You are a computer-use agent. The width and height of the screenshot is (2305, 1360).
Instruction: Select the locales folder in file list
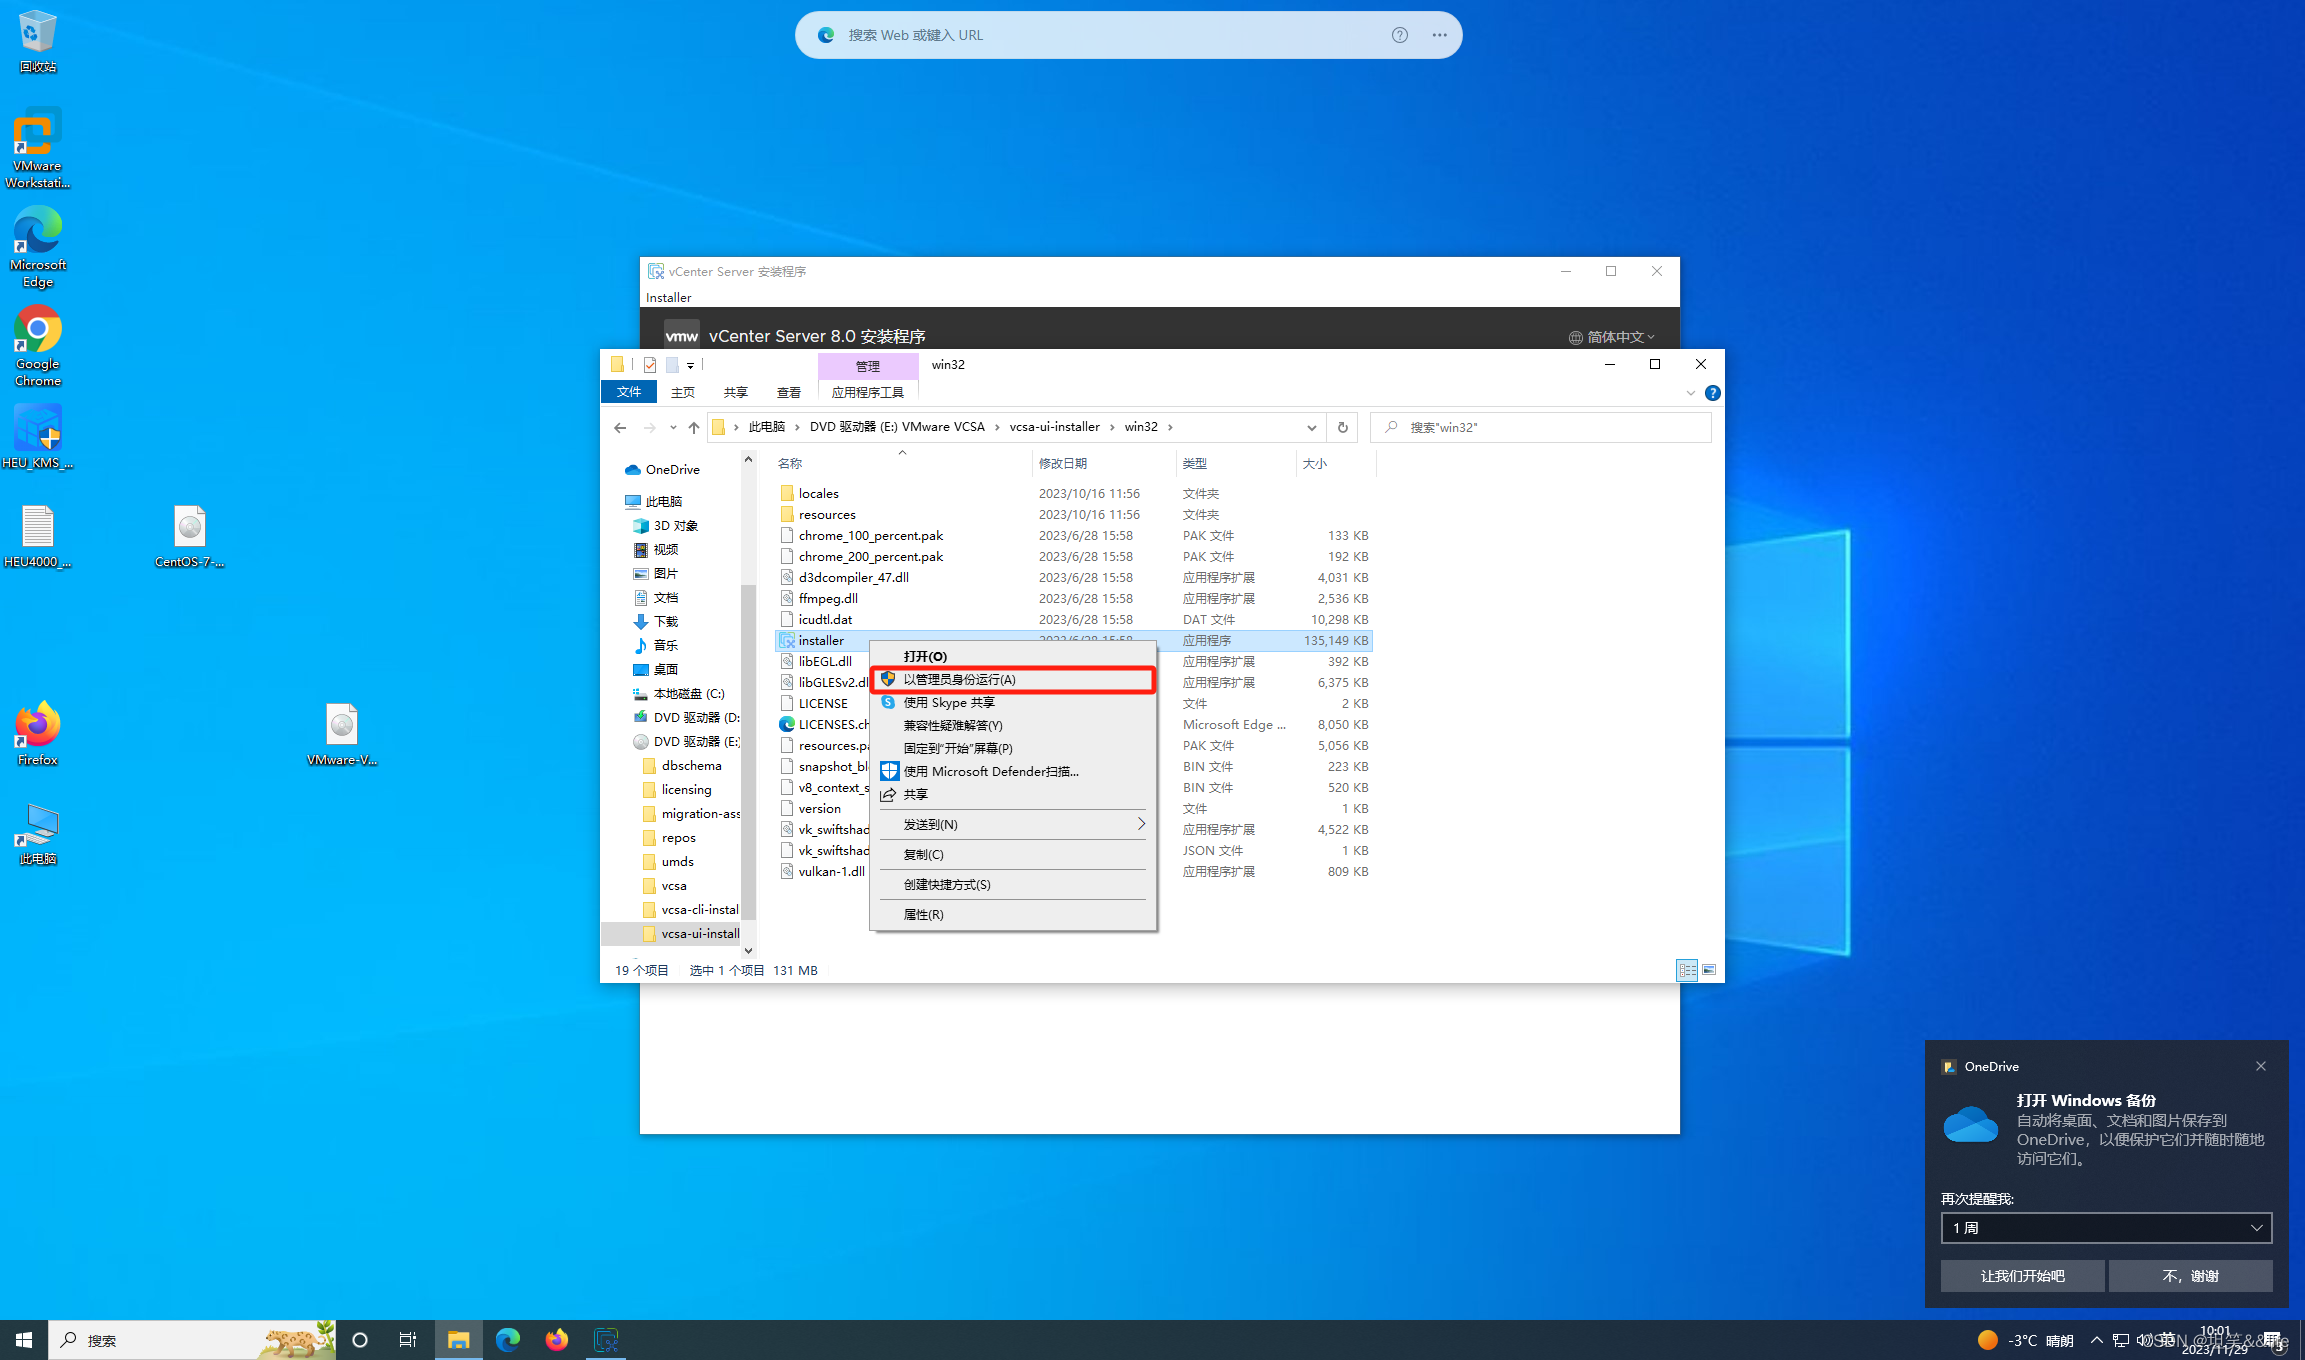(x=818, y=493)
